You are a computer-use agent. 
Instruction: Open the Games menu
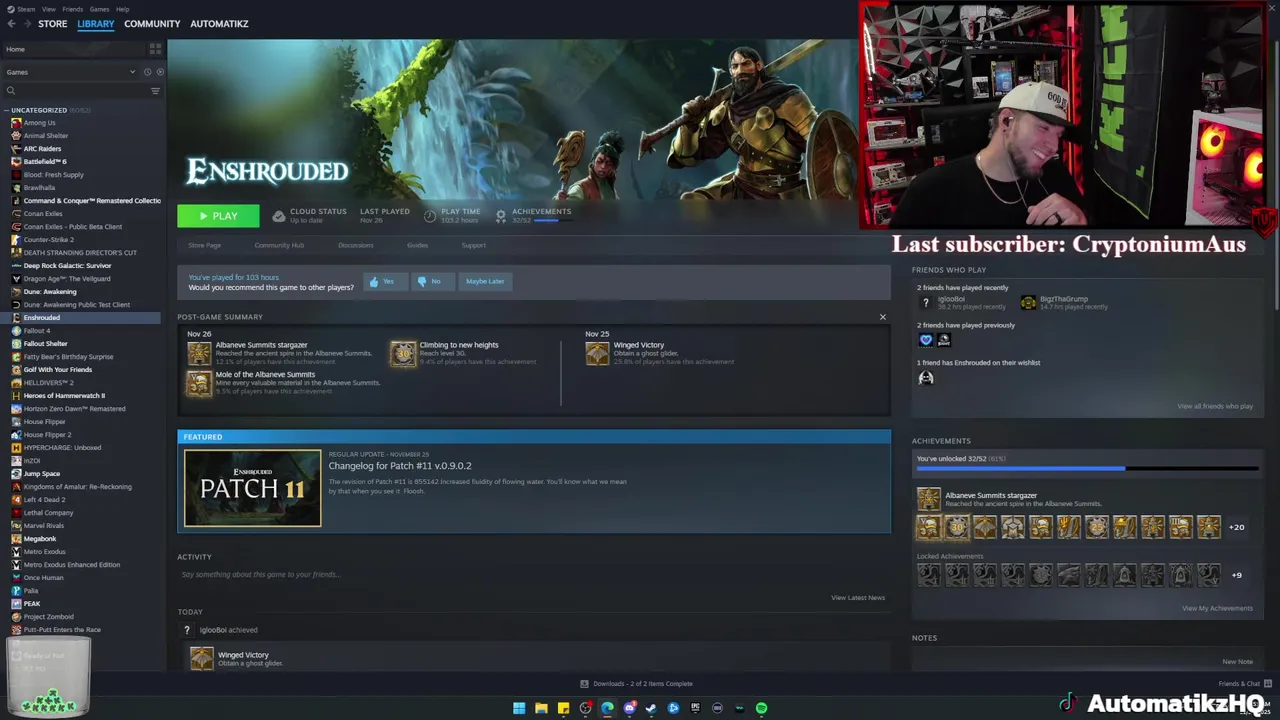point(99,9)
